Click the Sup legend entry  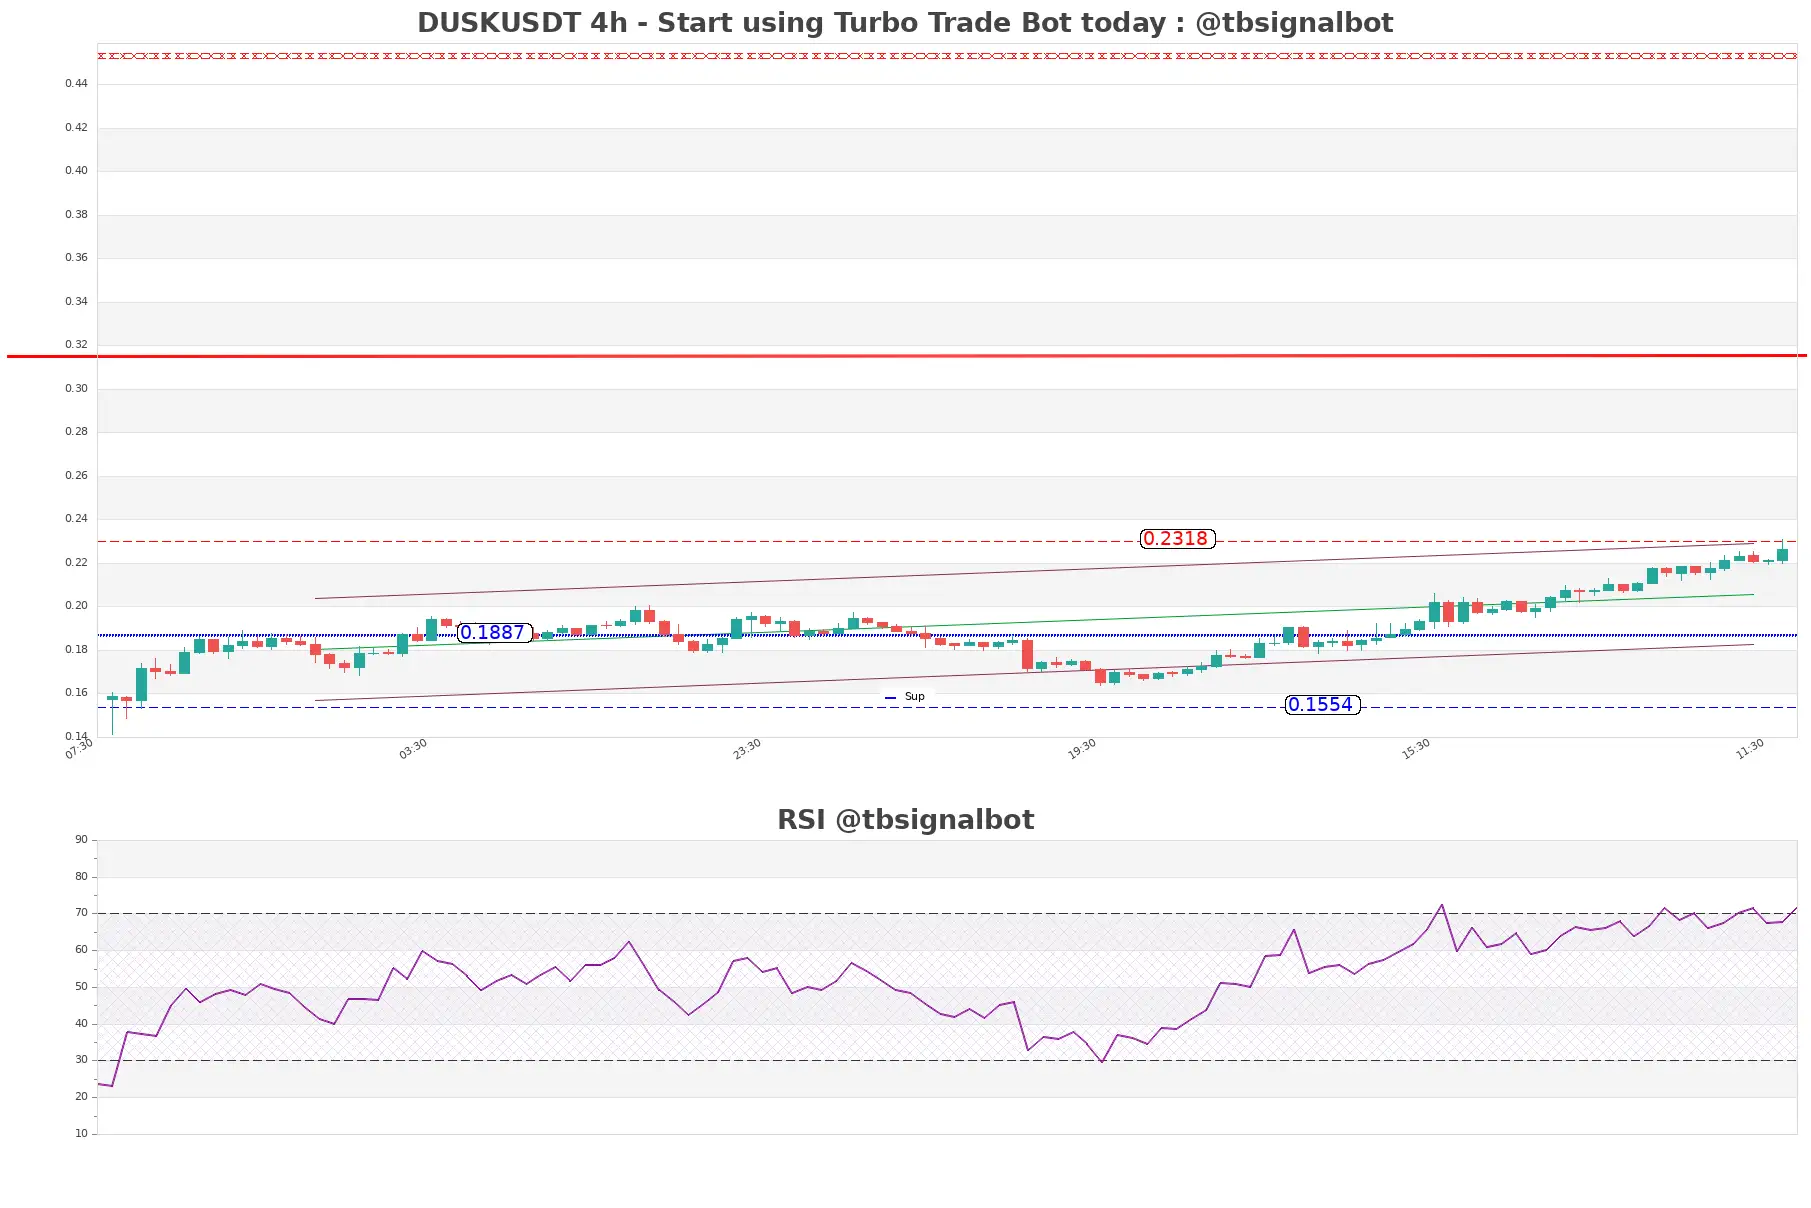click(906, 697)
